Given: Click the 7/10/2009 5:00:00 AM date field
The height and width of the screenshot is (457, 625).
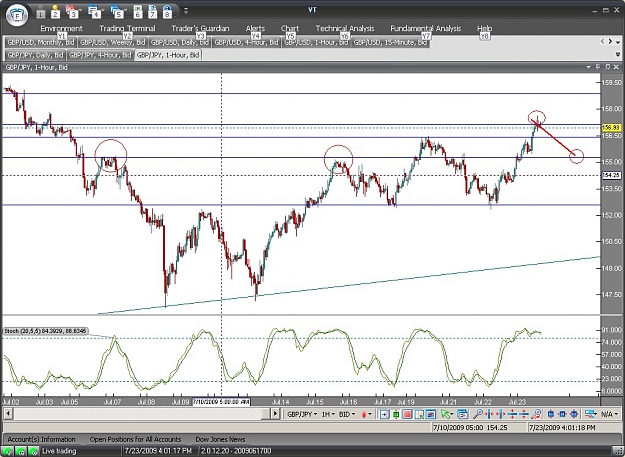Looking at the screenshot, I should tap(221, 402).
